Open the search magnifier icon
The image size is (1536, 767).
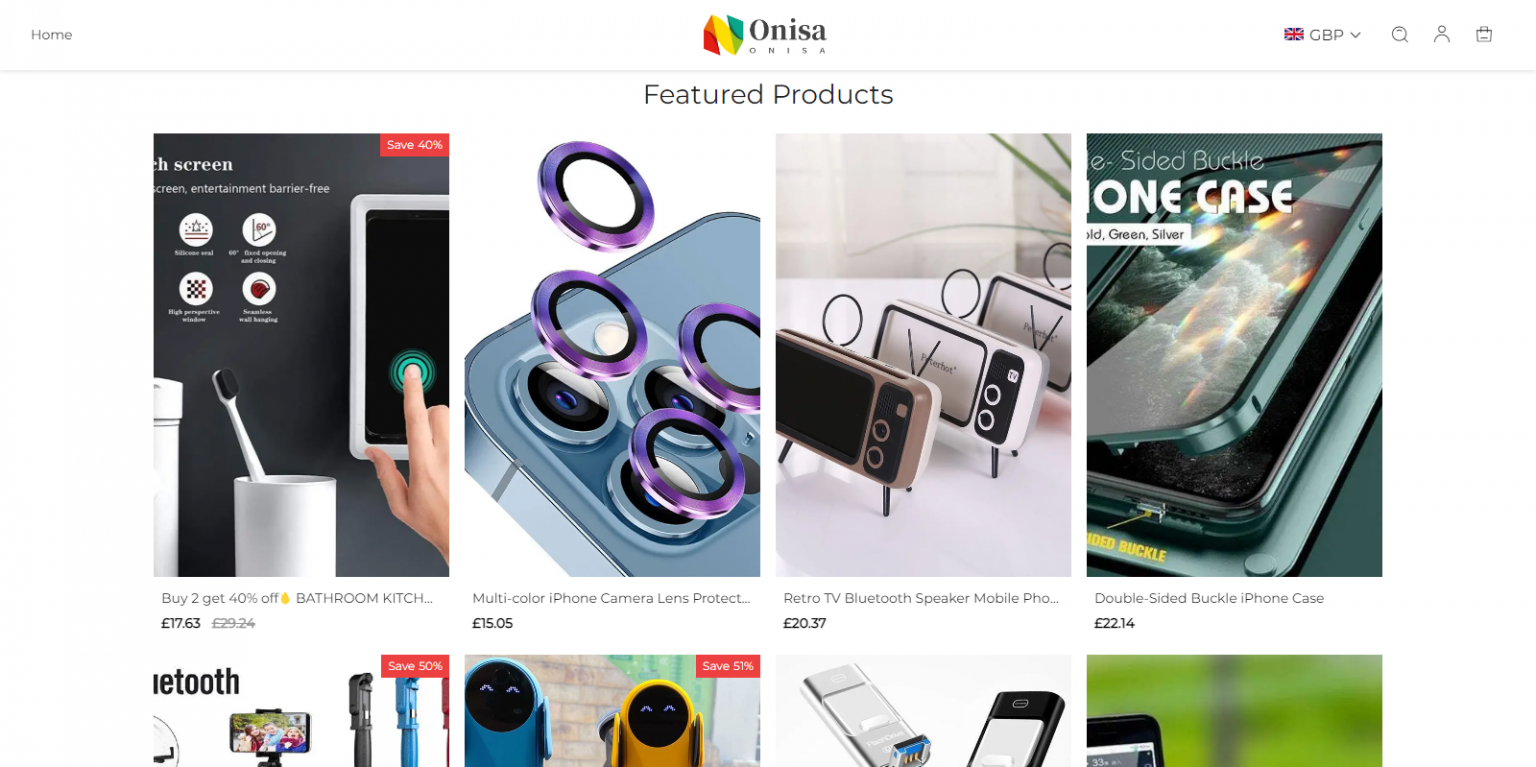[1399, 34]
